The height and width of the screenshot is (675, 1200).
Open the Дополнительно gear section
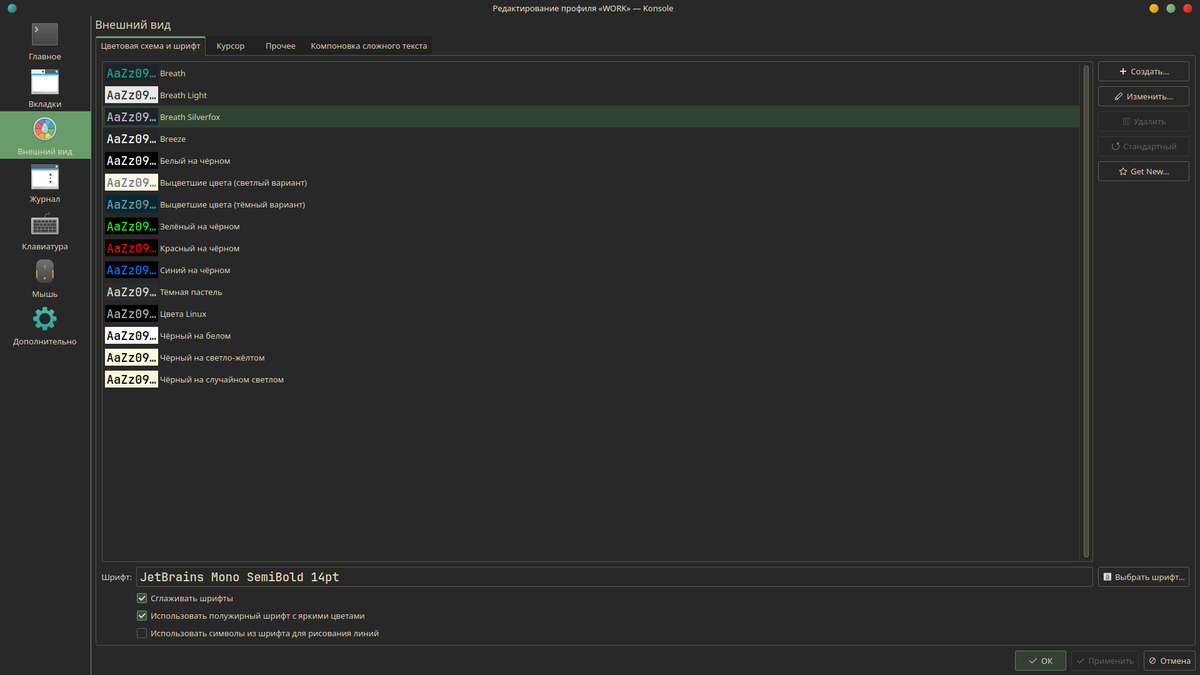tap(45, 326)
